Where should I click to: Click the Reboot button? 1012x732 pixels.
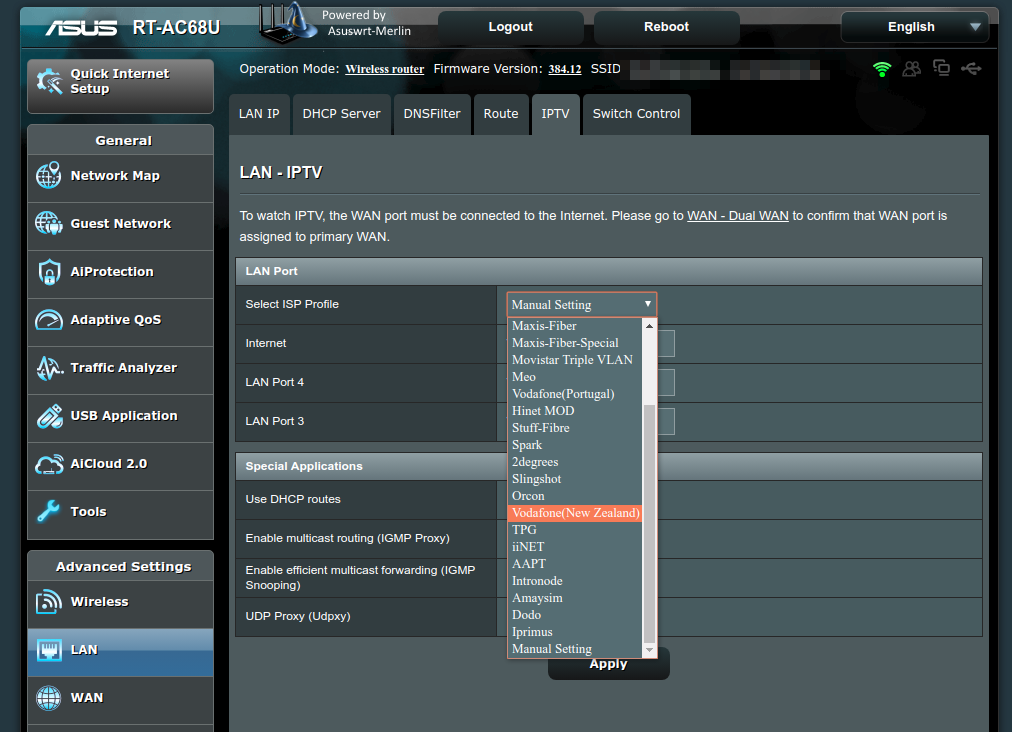[x=666, y=27]
